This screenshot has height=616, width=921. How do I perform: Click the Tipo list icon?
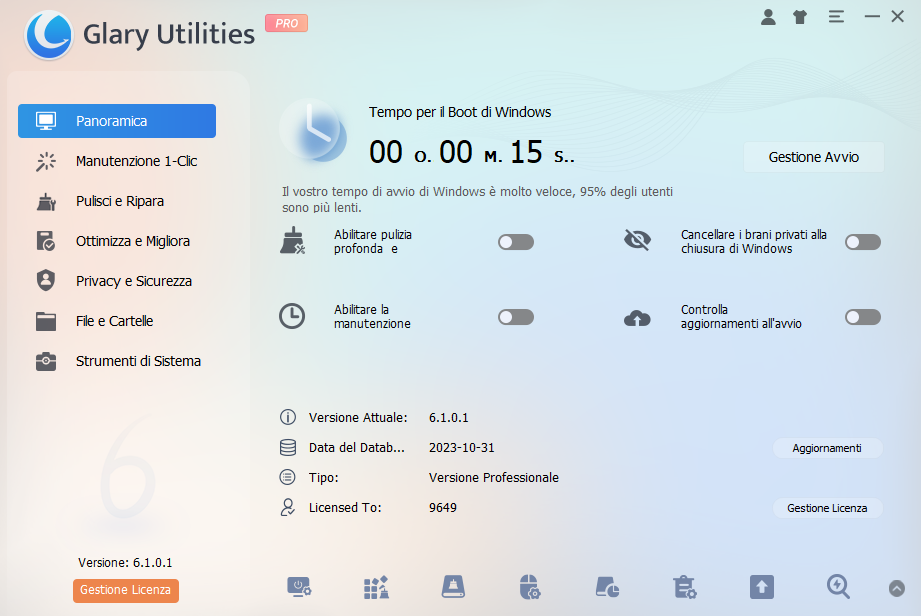[x=287, y=477]
